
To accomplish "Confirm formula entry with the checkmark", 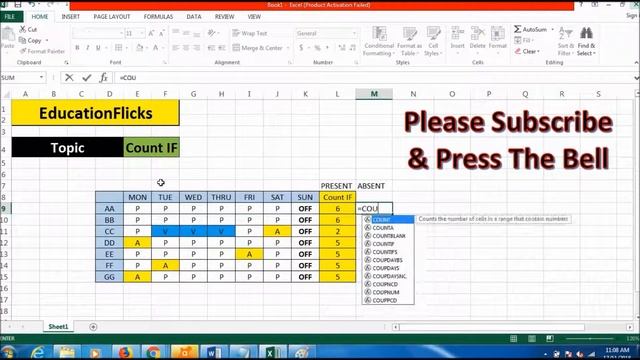I will coord(86,78).
